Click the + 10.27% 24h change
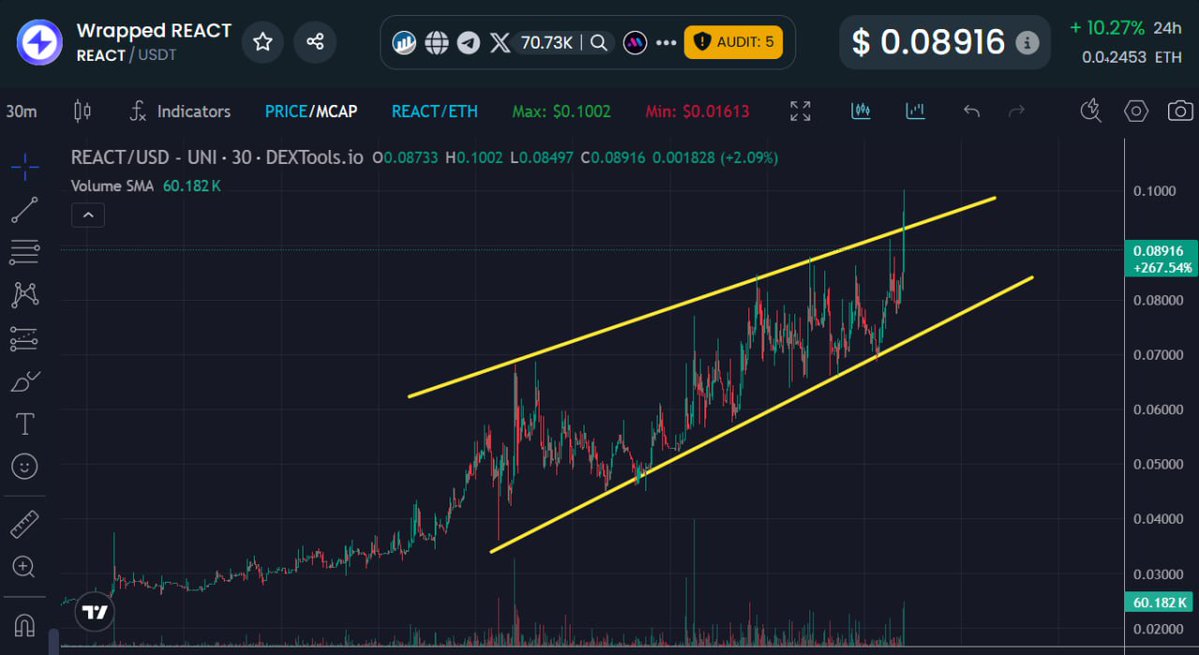This screenshot has width=1199, height=655. (x=1107, y=29)
